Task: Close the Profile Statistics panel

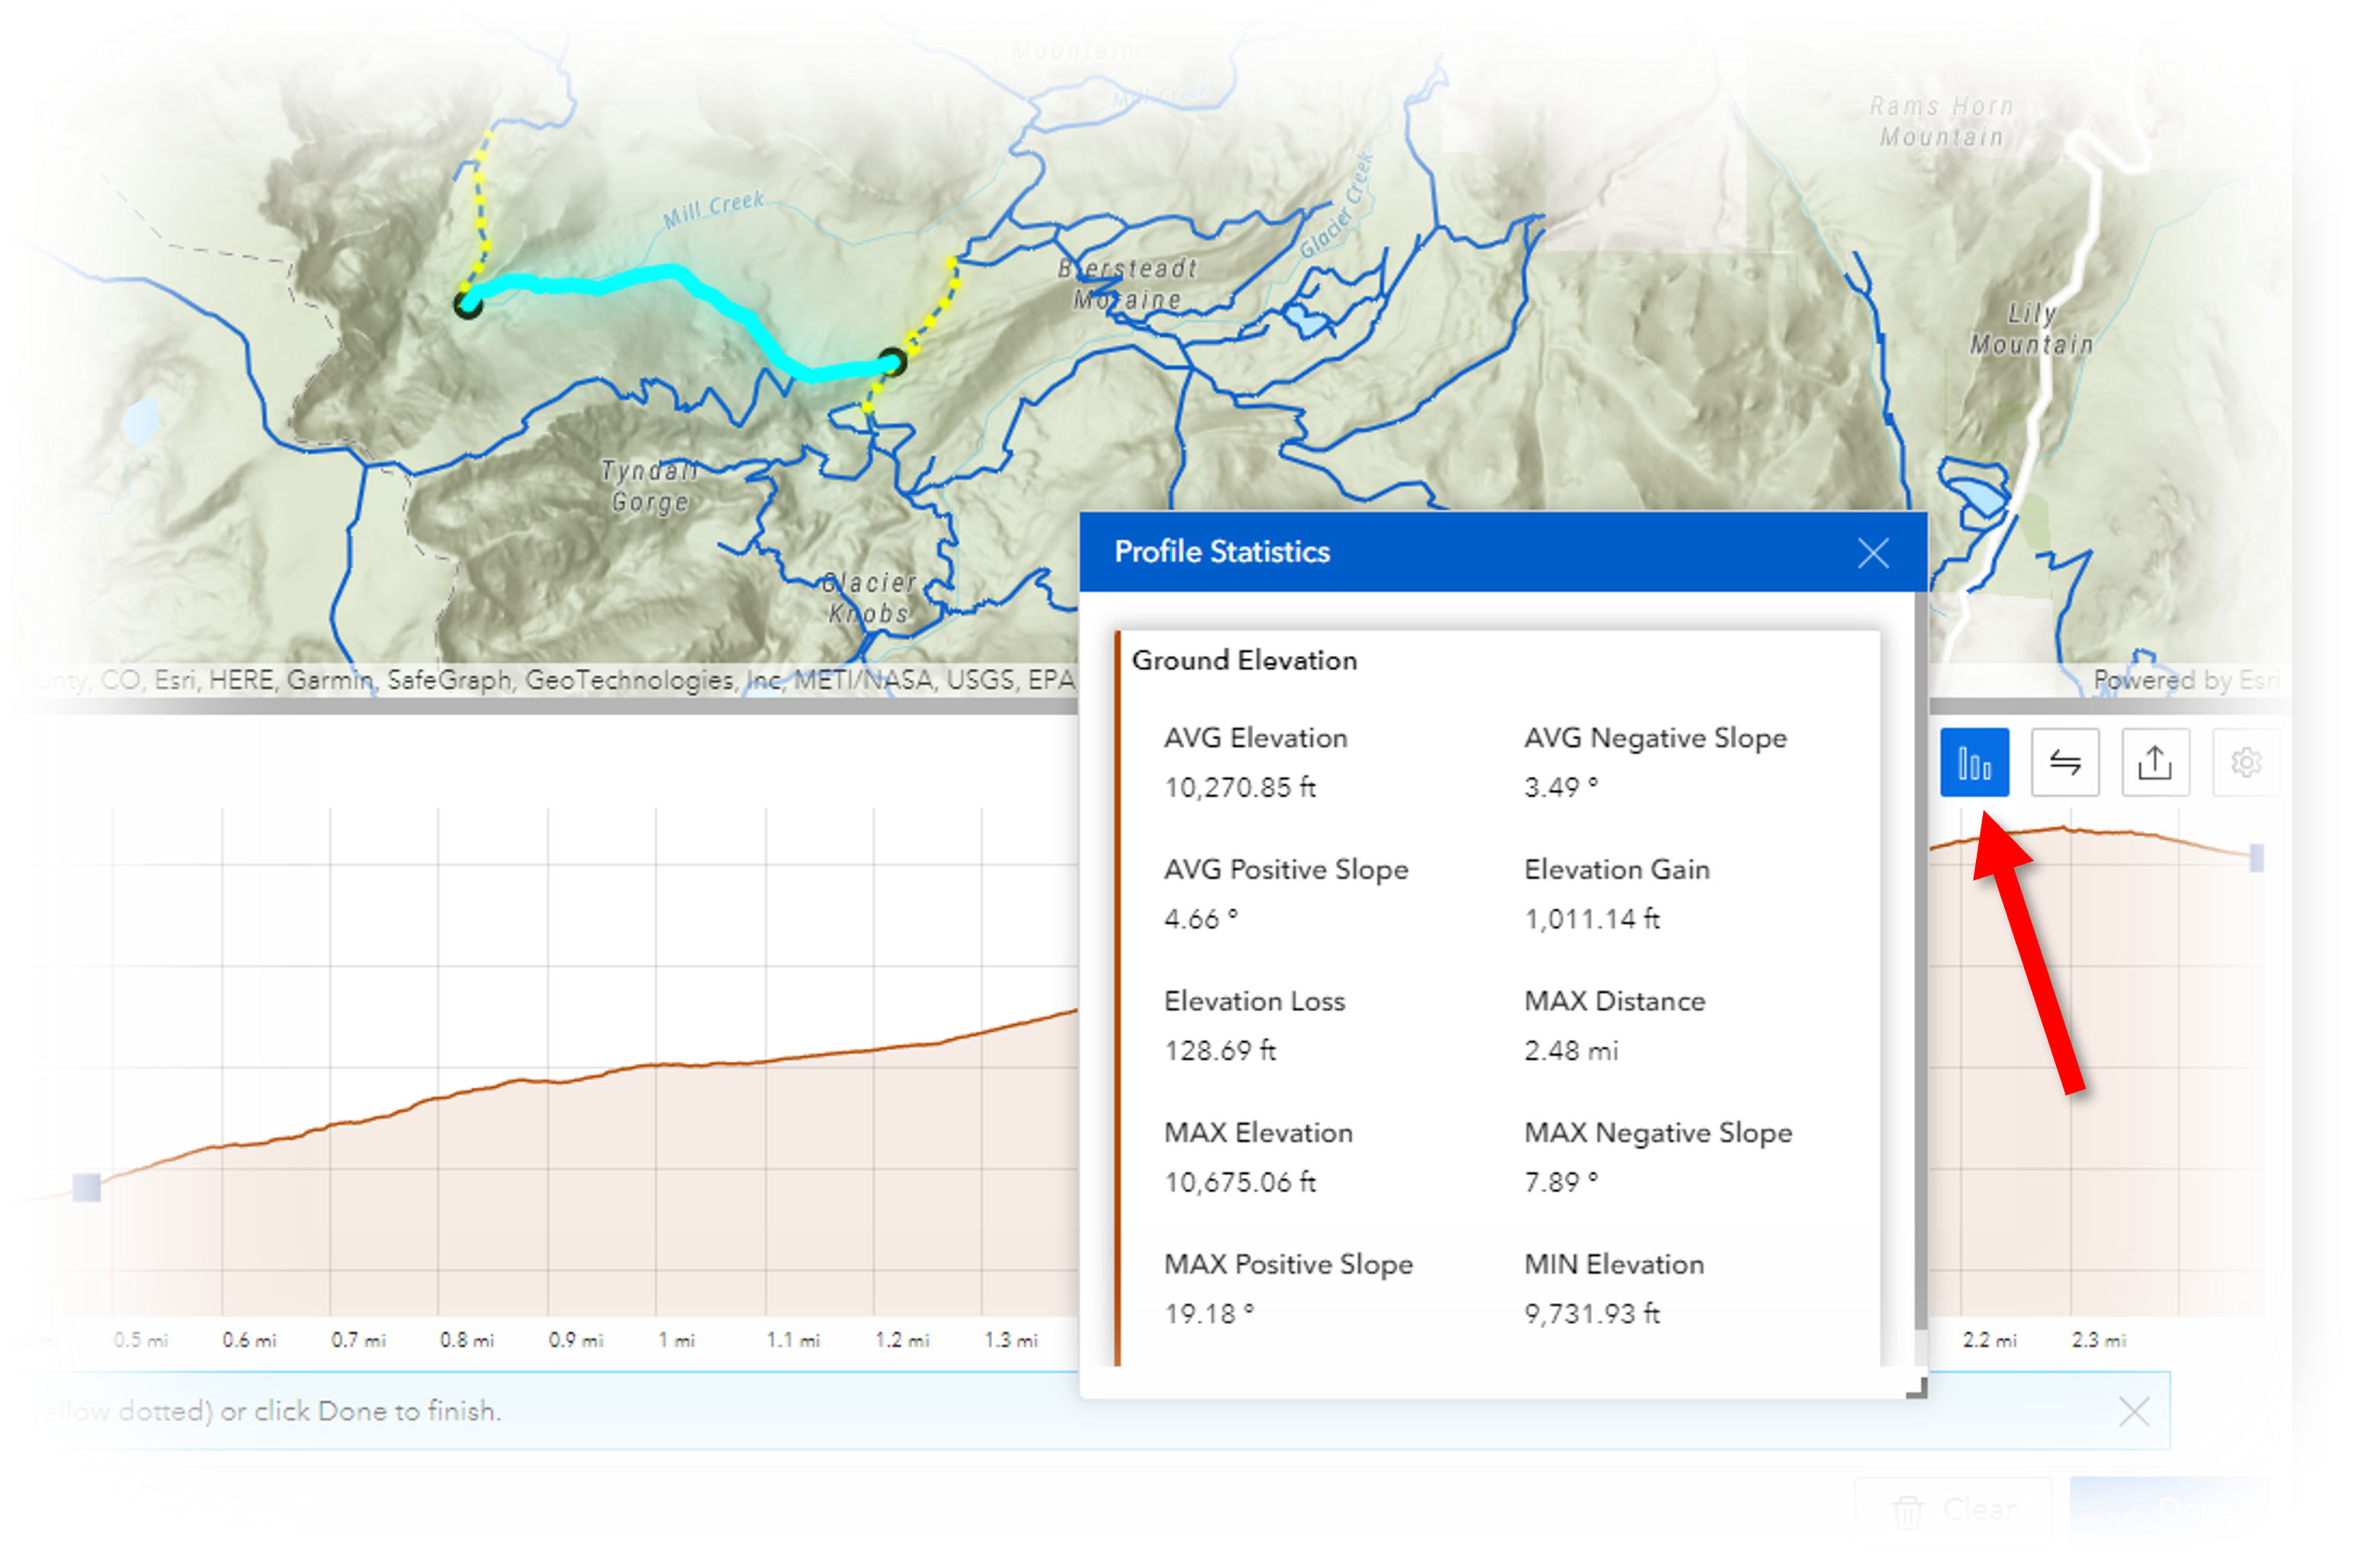Action: [1873, 553]
